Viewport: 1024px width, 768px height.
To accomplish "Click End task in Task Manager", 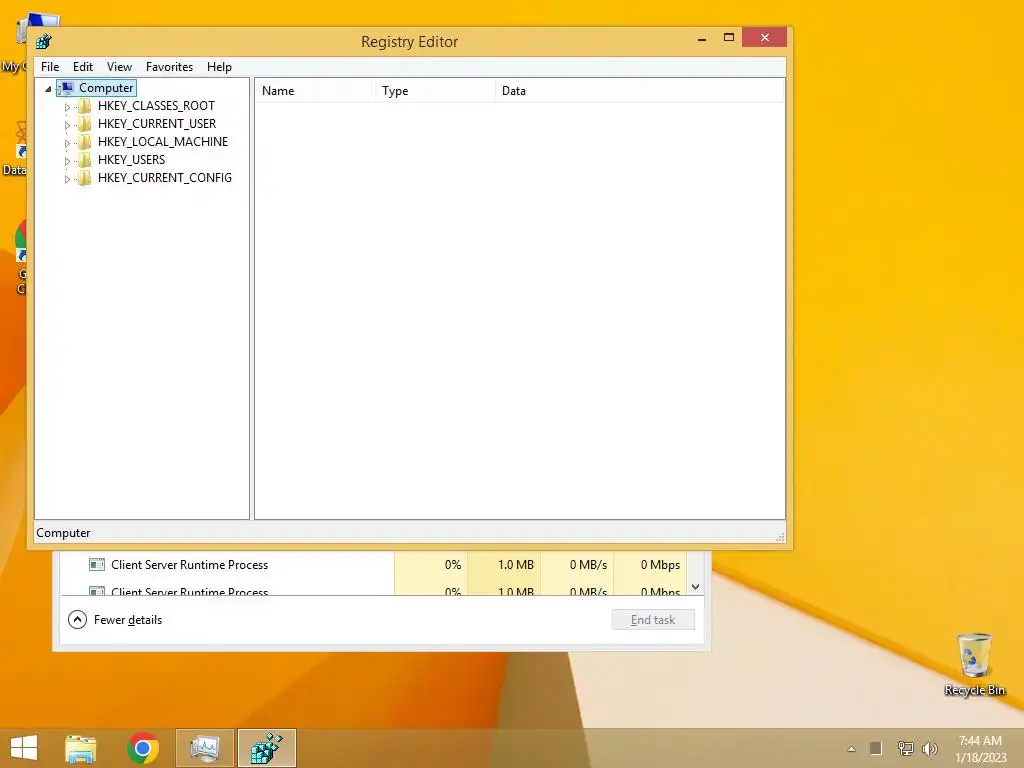I will coord(653,620).
